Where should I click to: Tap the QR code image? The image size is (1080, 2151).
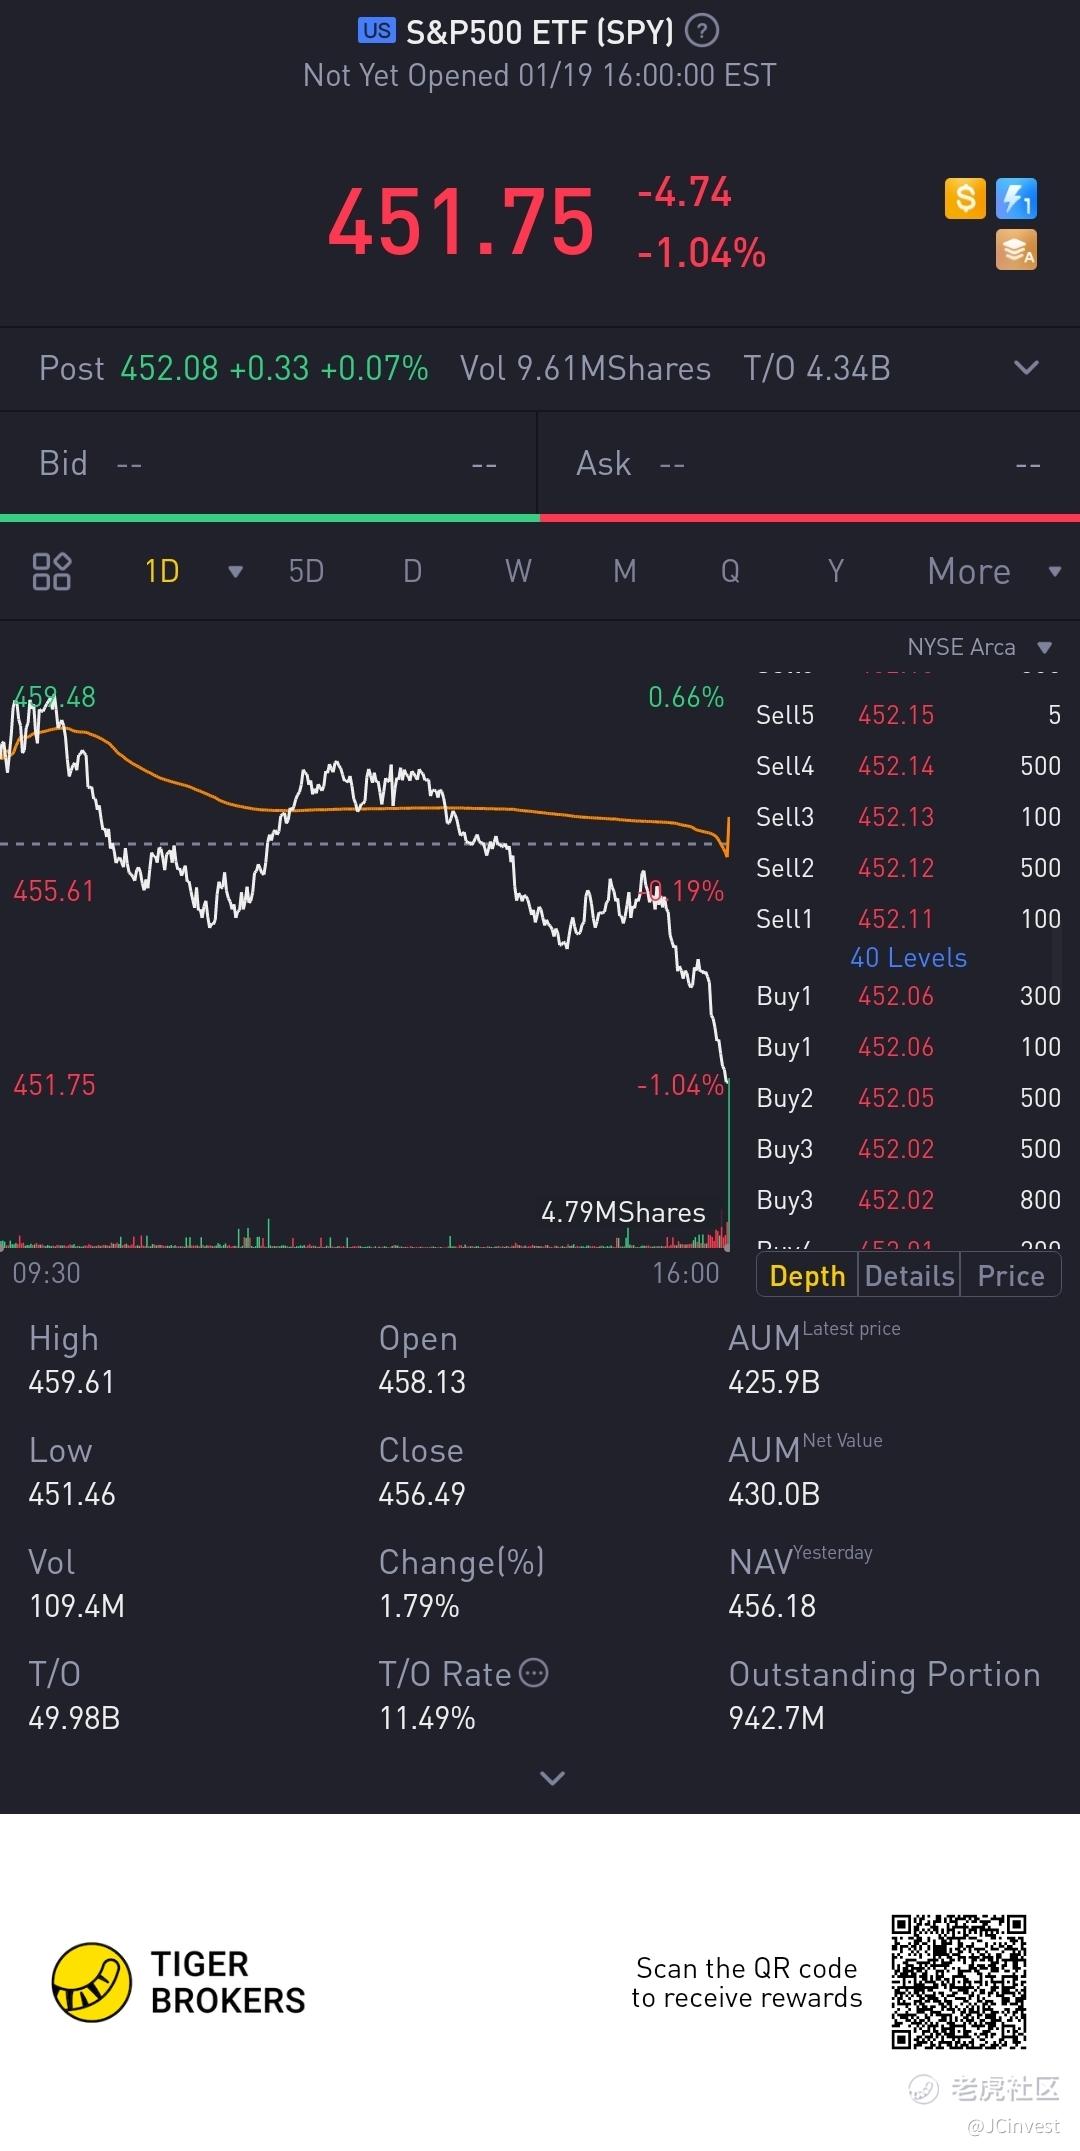point(959,1981)
